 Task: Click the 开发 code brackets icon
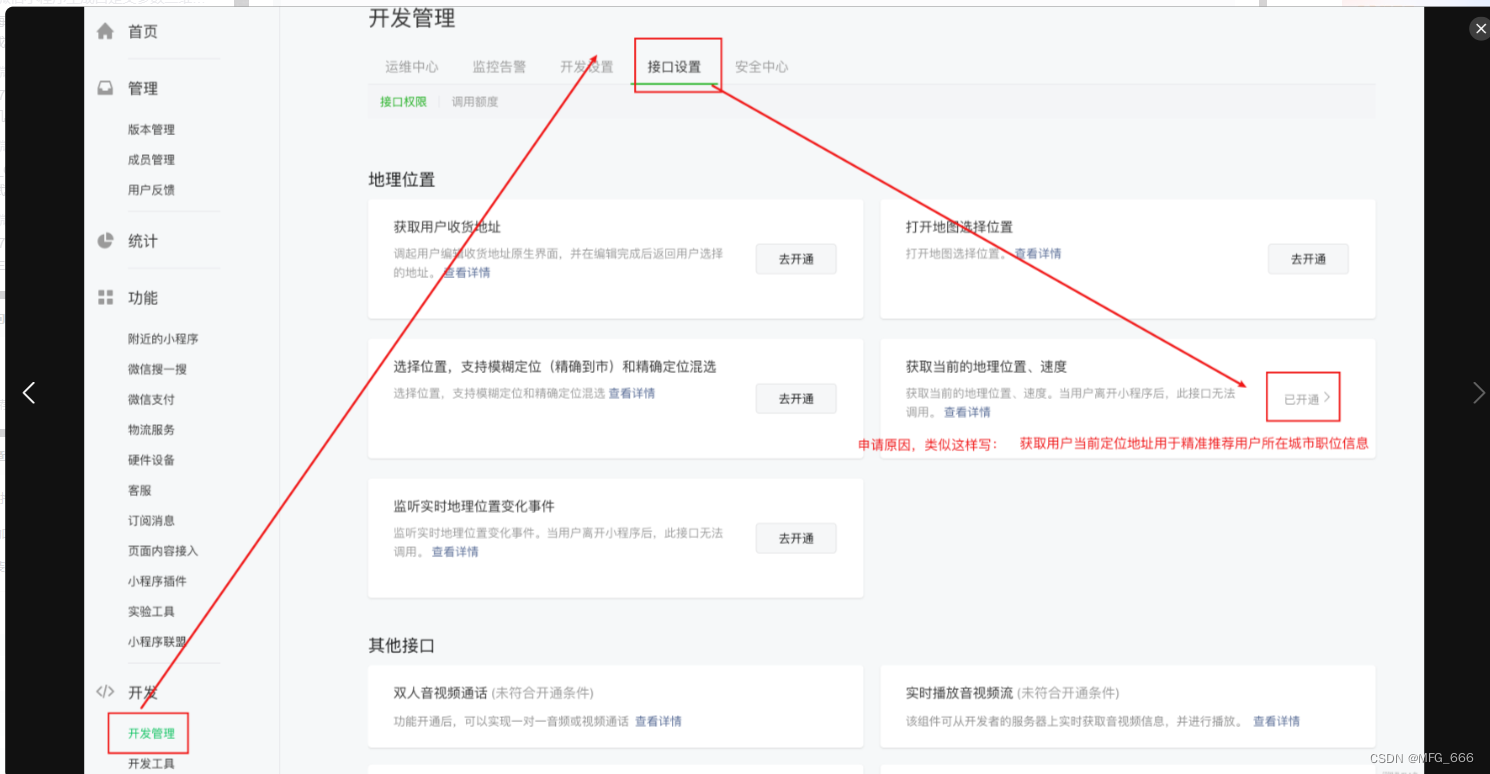(105, 691)
